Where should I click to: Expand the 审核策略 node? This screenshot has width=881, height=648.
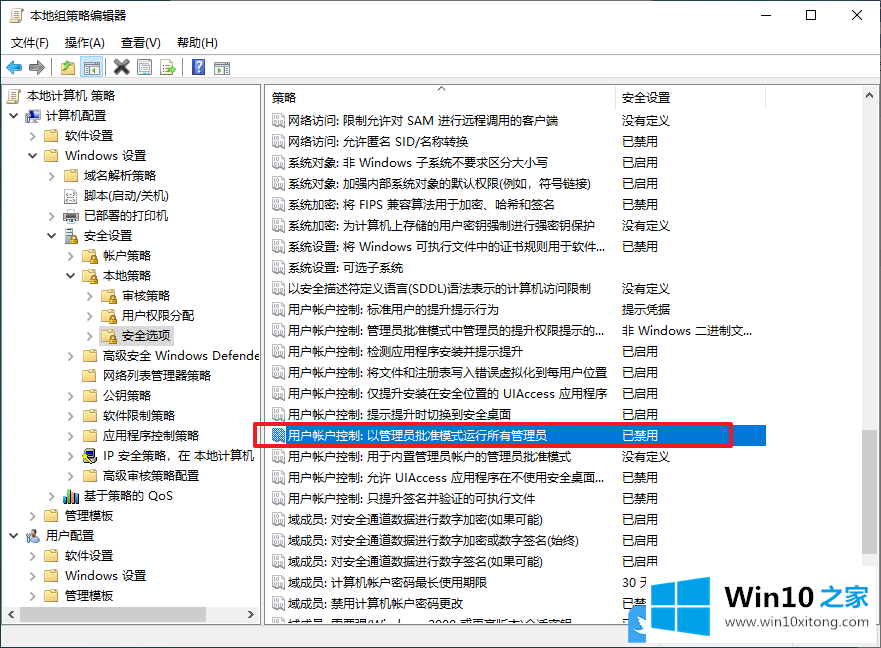click(90, 296)
